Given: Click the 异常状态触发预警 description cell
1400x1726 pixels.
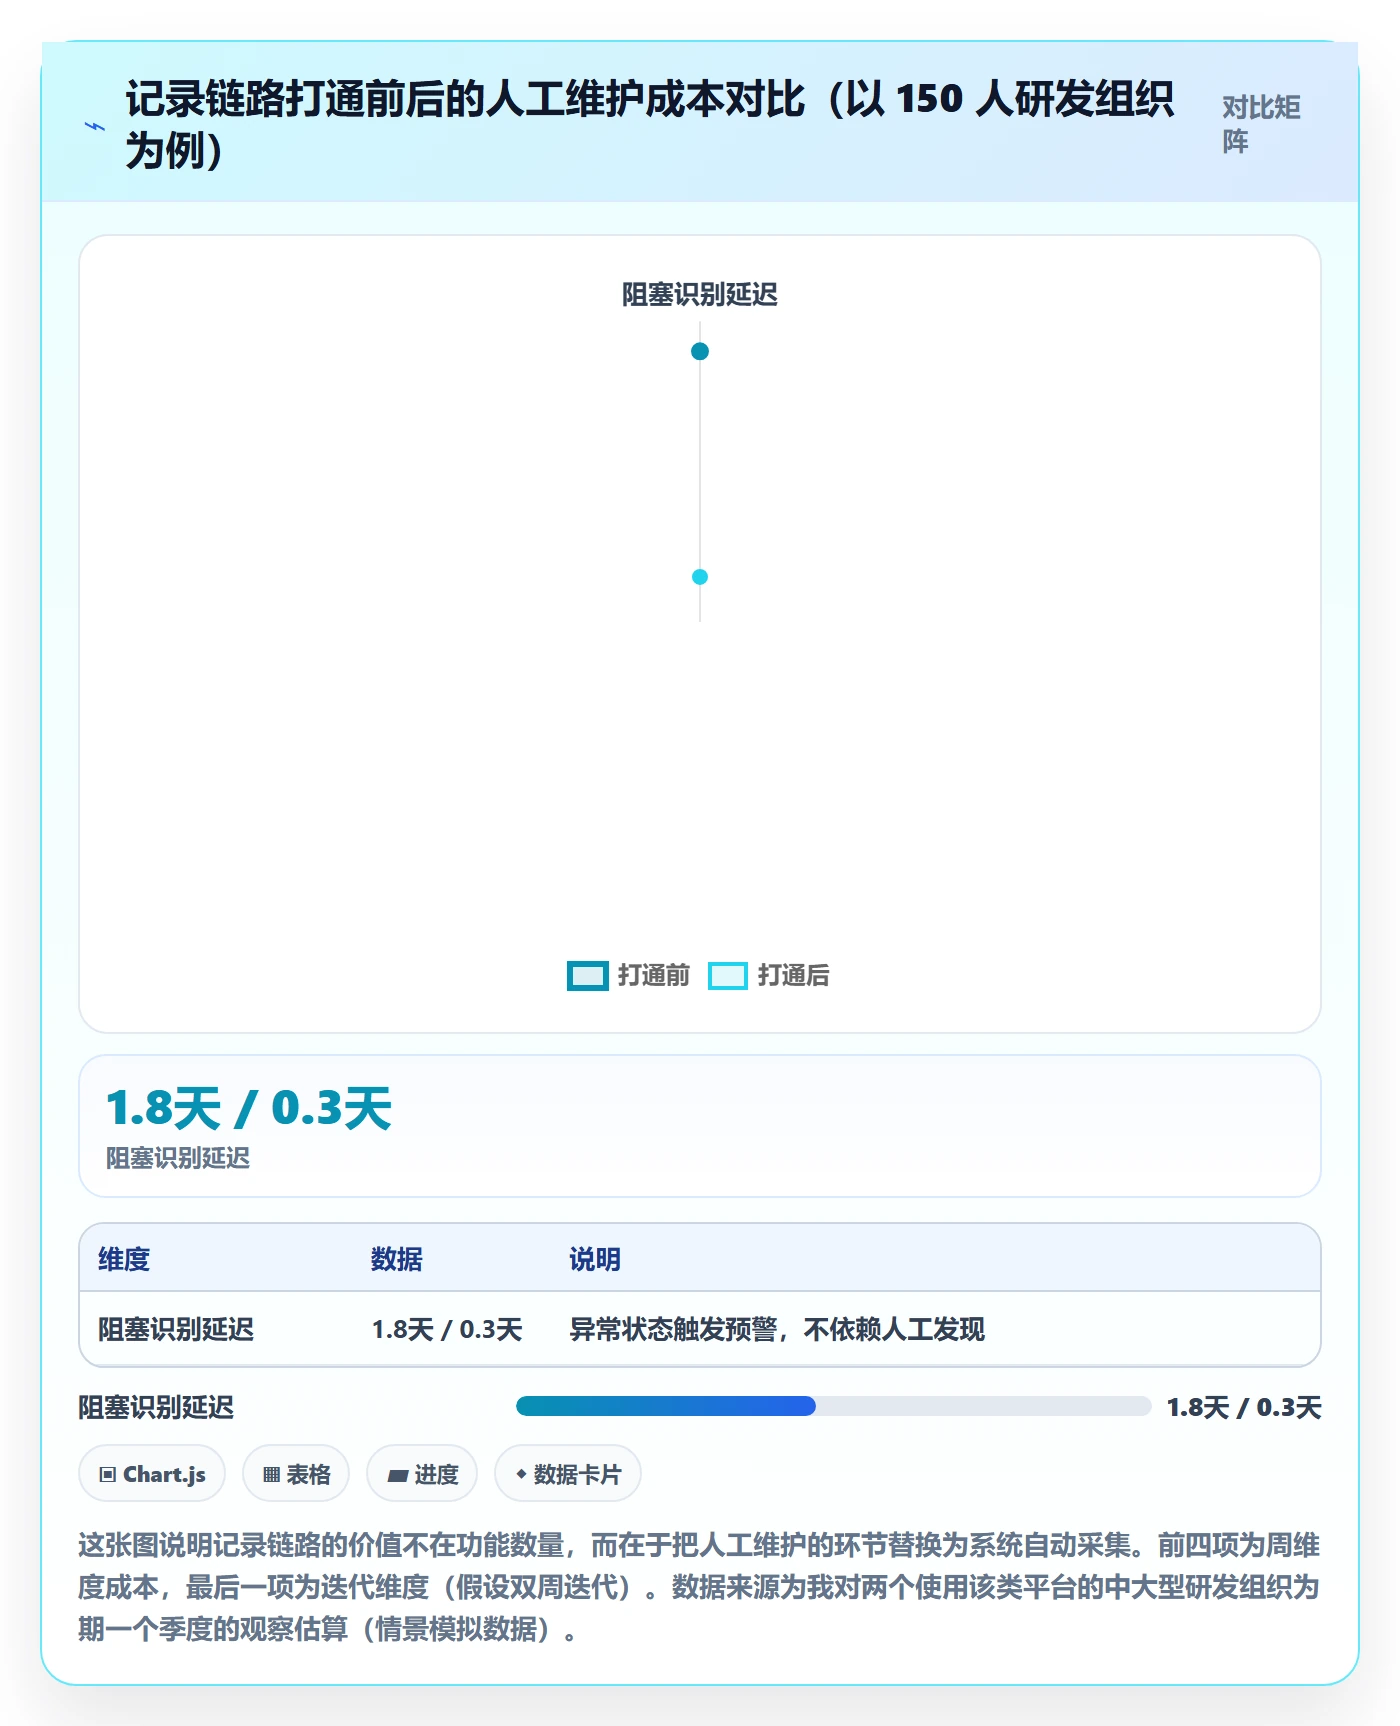Looking at the screenshot, I should (777, 1329).
